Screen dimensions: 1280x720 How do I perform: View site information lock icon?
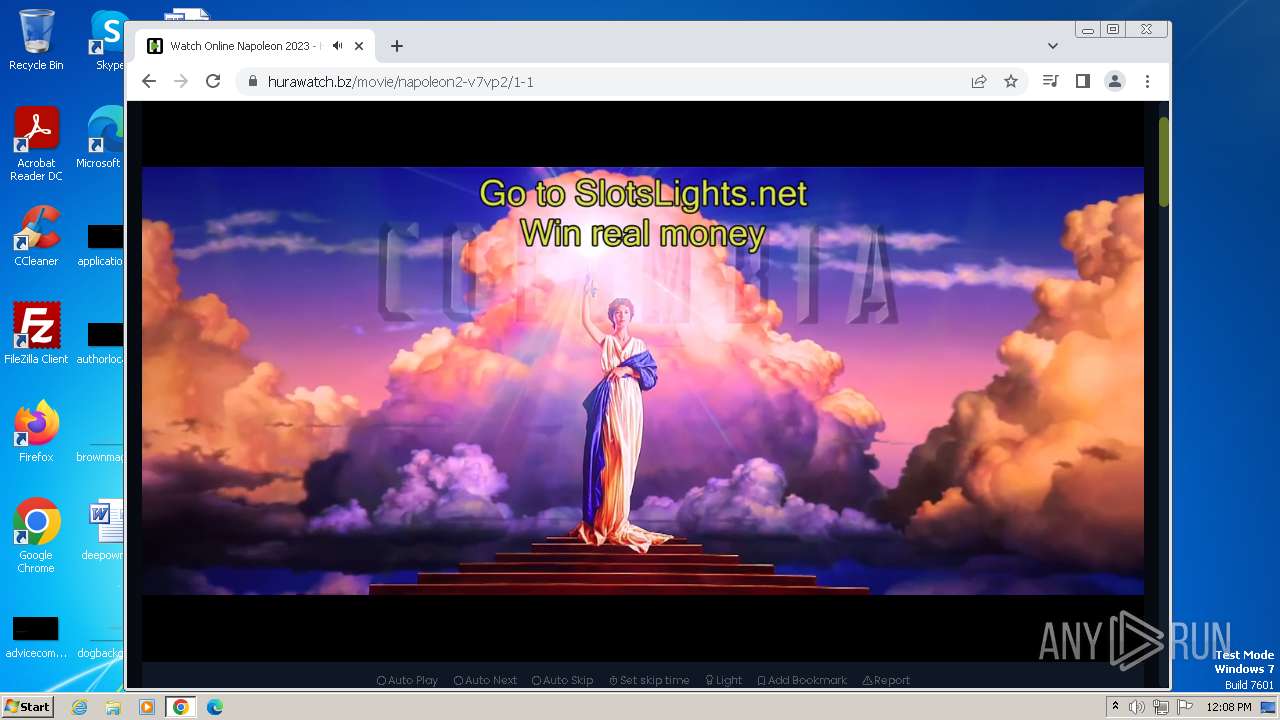coord(252,82)
